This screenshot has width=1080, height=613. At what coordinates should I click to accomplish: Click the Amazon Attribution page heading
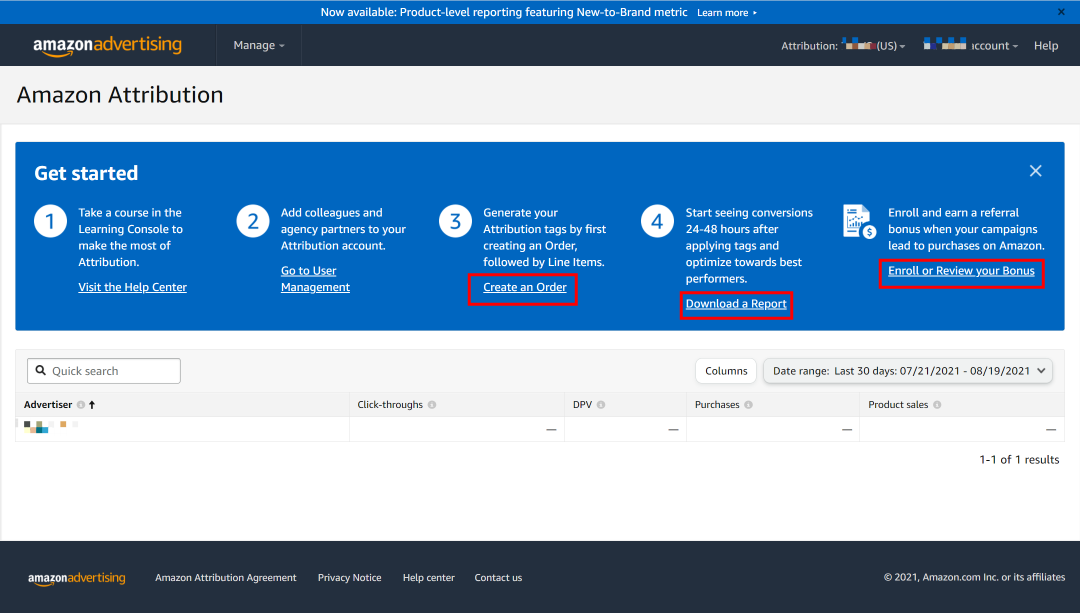[x=120, y=95]
